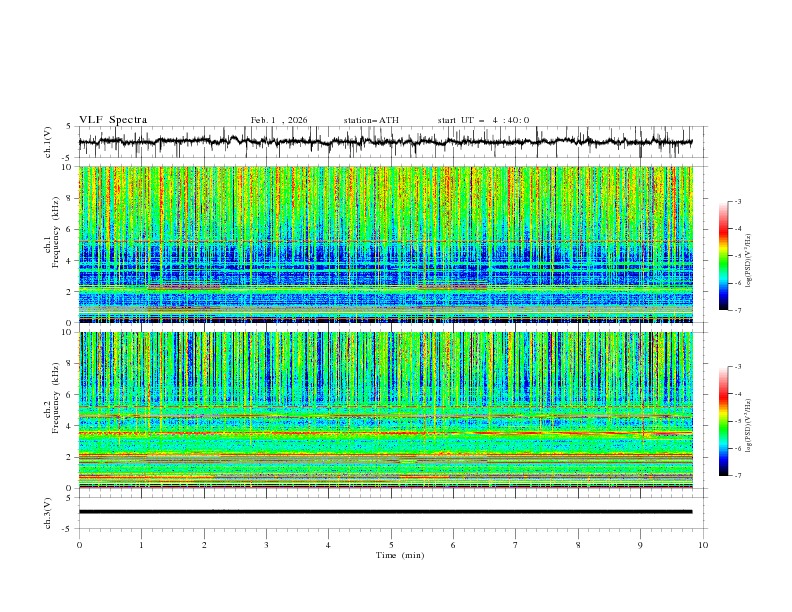Click time axis tick label '2'
The height and width of the screenshot is (612, 792).
coord(204,545)
